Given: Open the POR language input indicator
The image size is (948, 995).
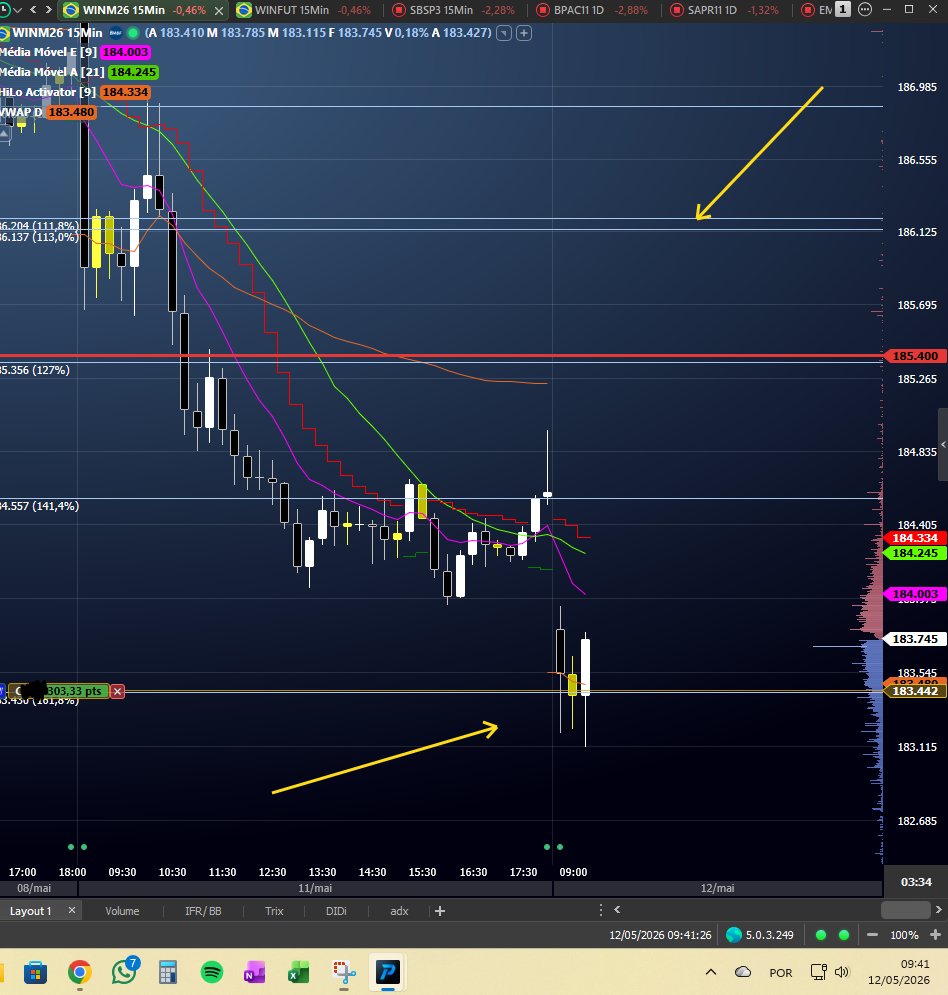Looking at the screenshot, I should click(x=780, y=972).
